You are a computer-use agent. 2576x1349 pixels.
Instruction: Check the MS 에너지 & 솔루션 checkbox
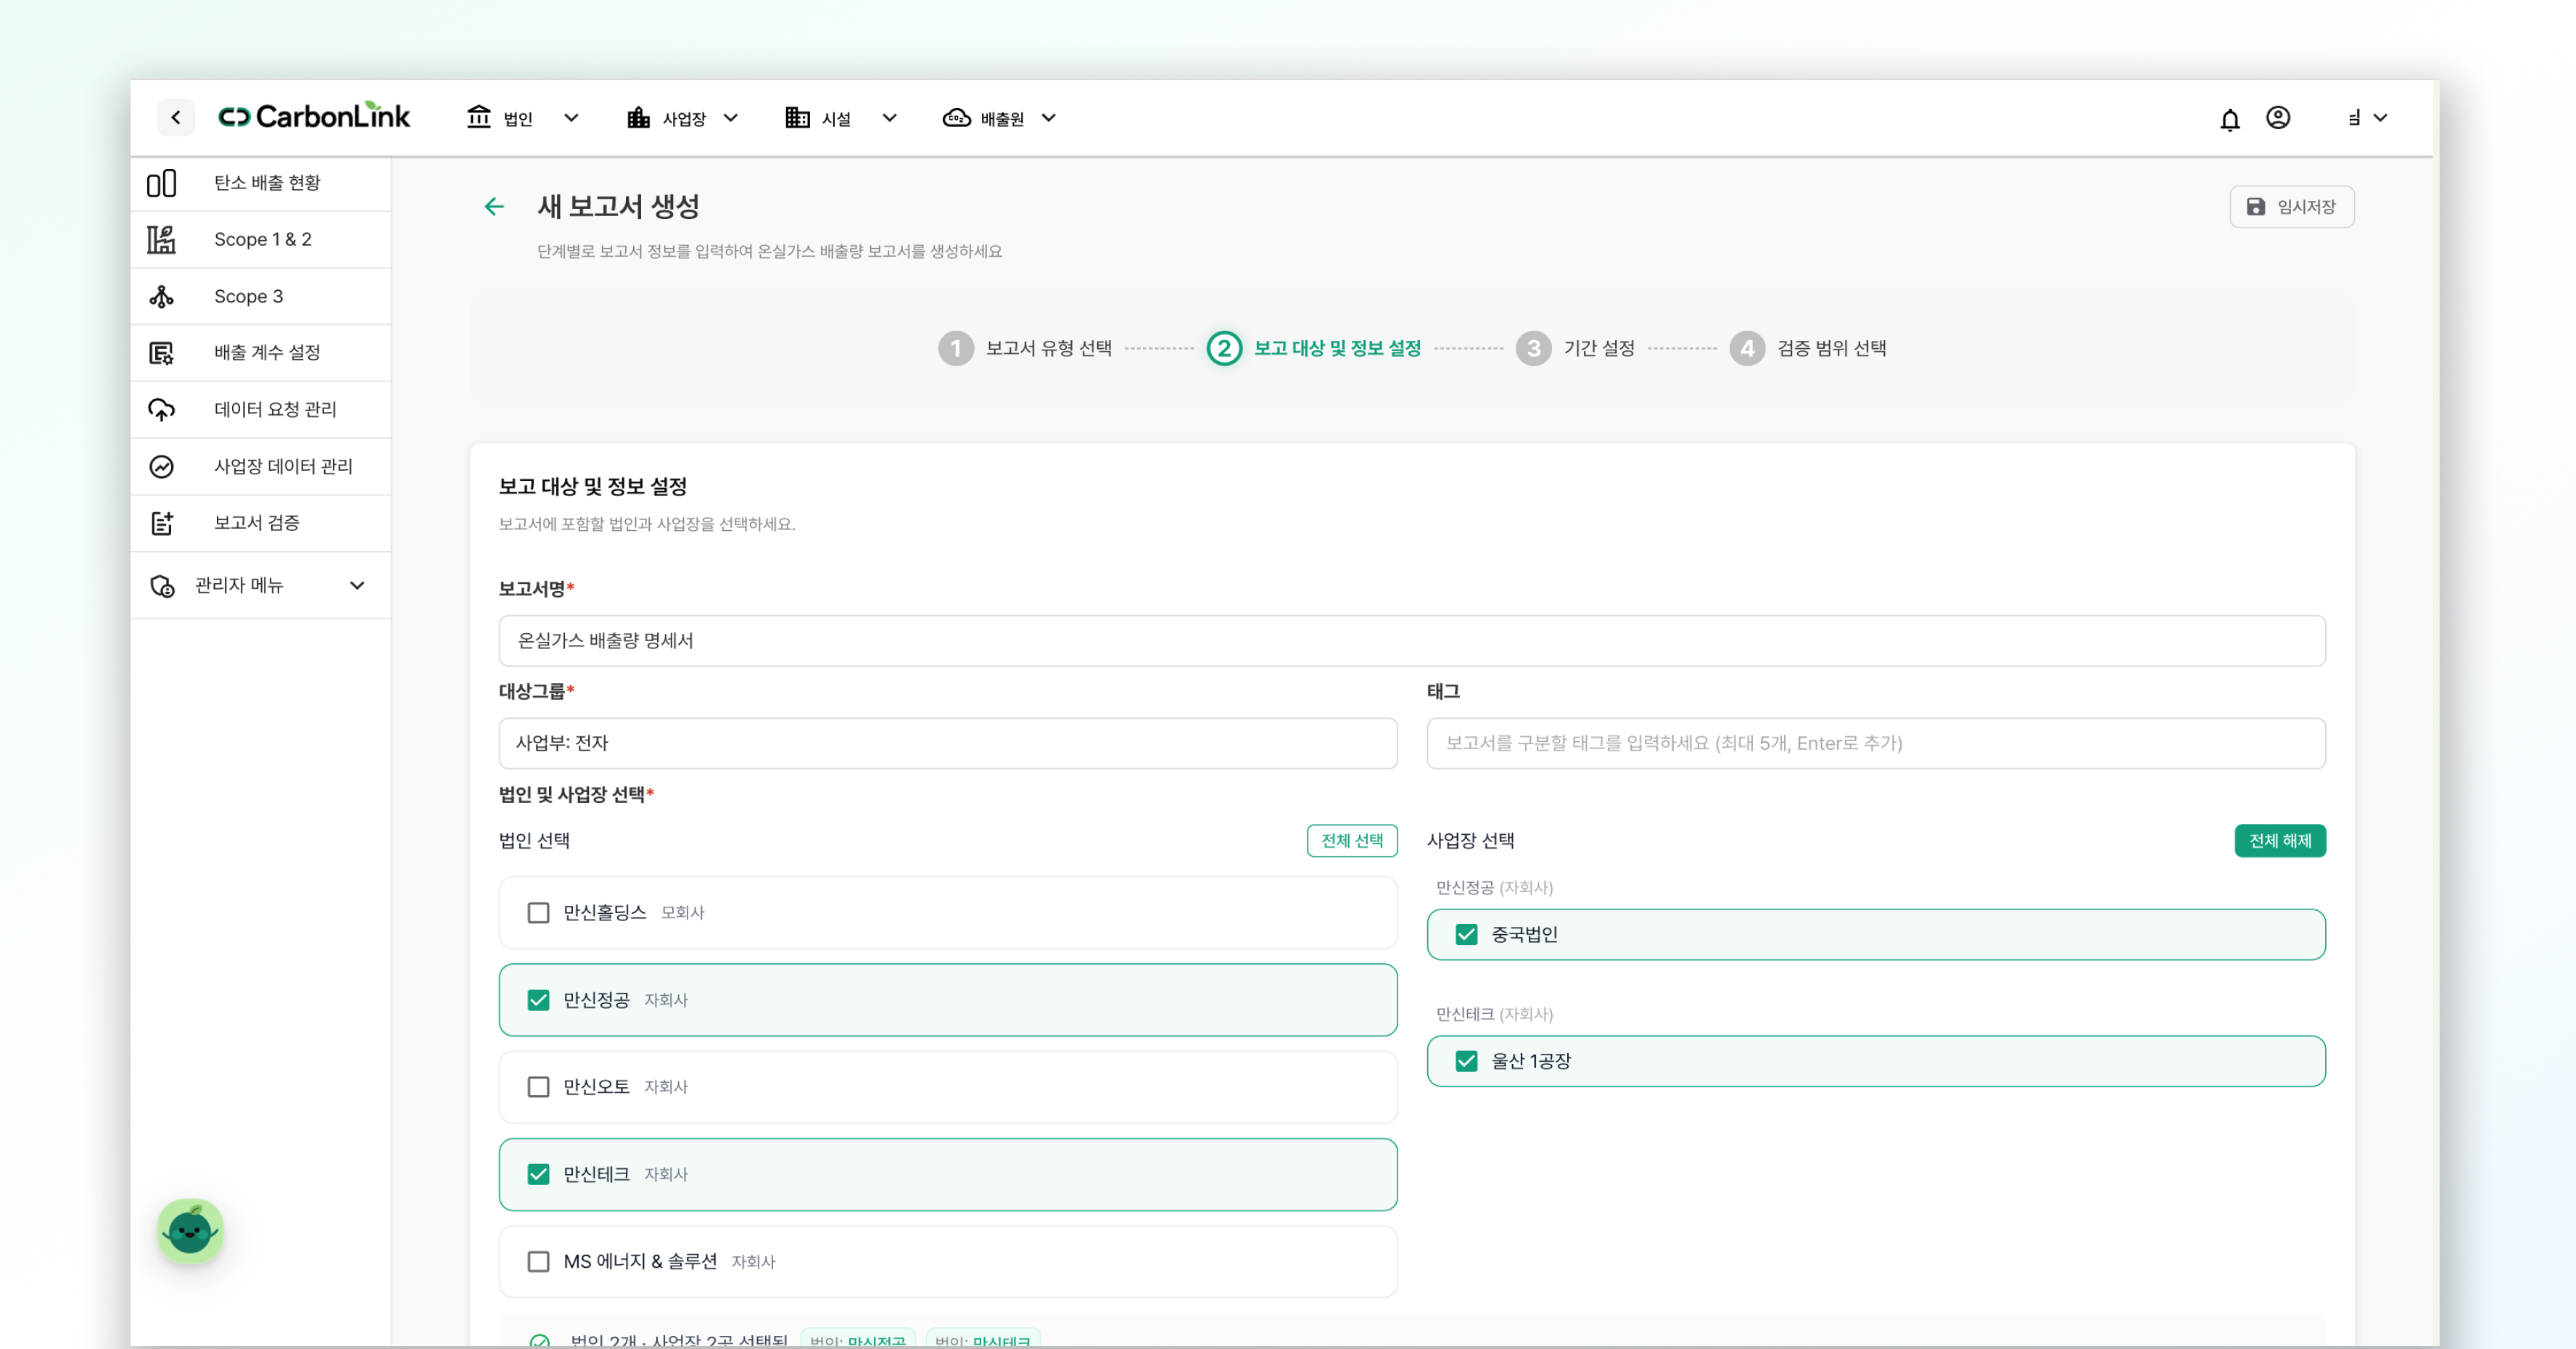point(538,1262)
